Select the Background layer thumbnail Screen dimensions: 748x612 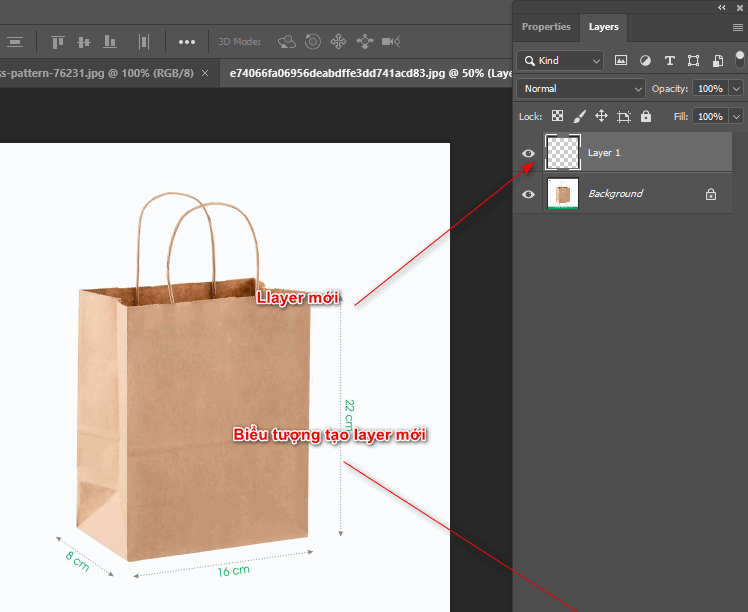[563, 193]
